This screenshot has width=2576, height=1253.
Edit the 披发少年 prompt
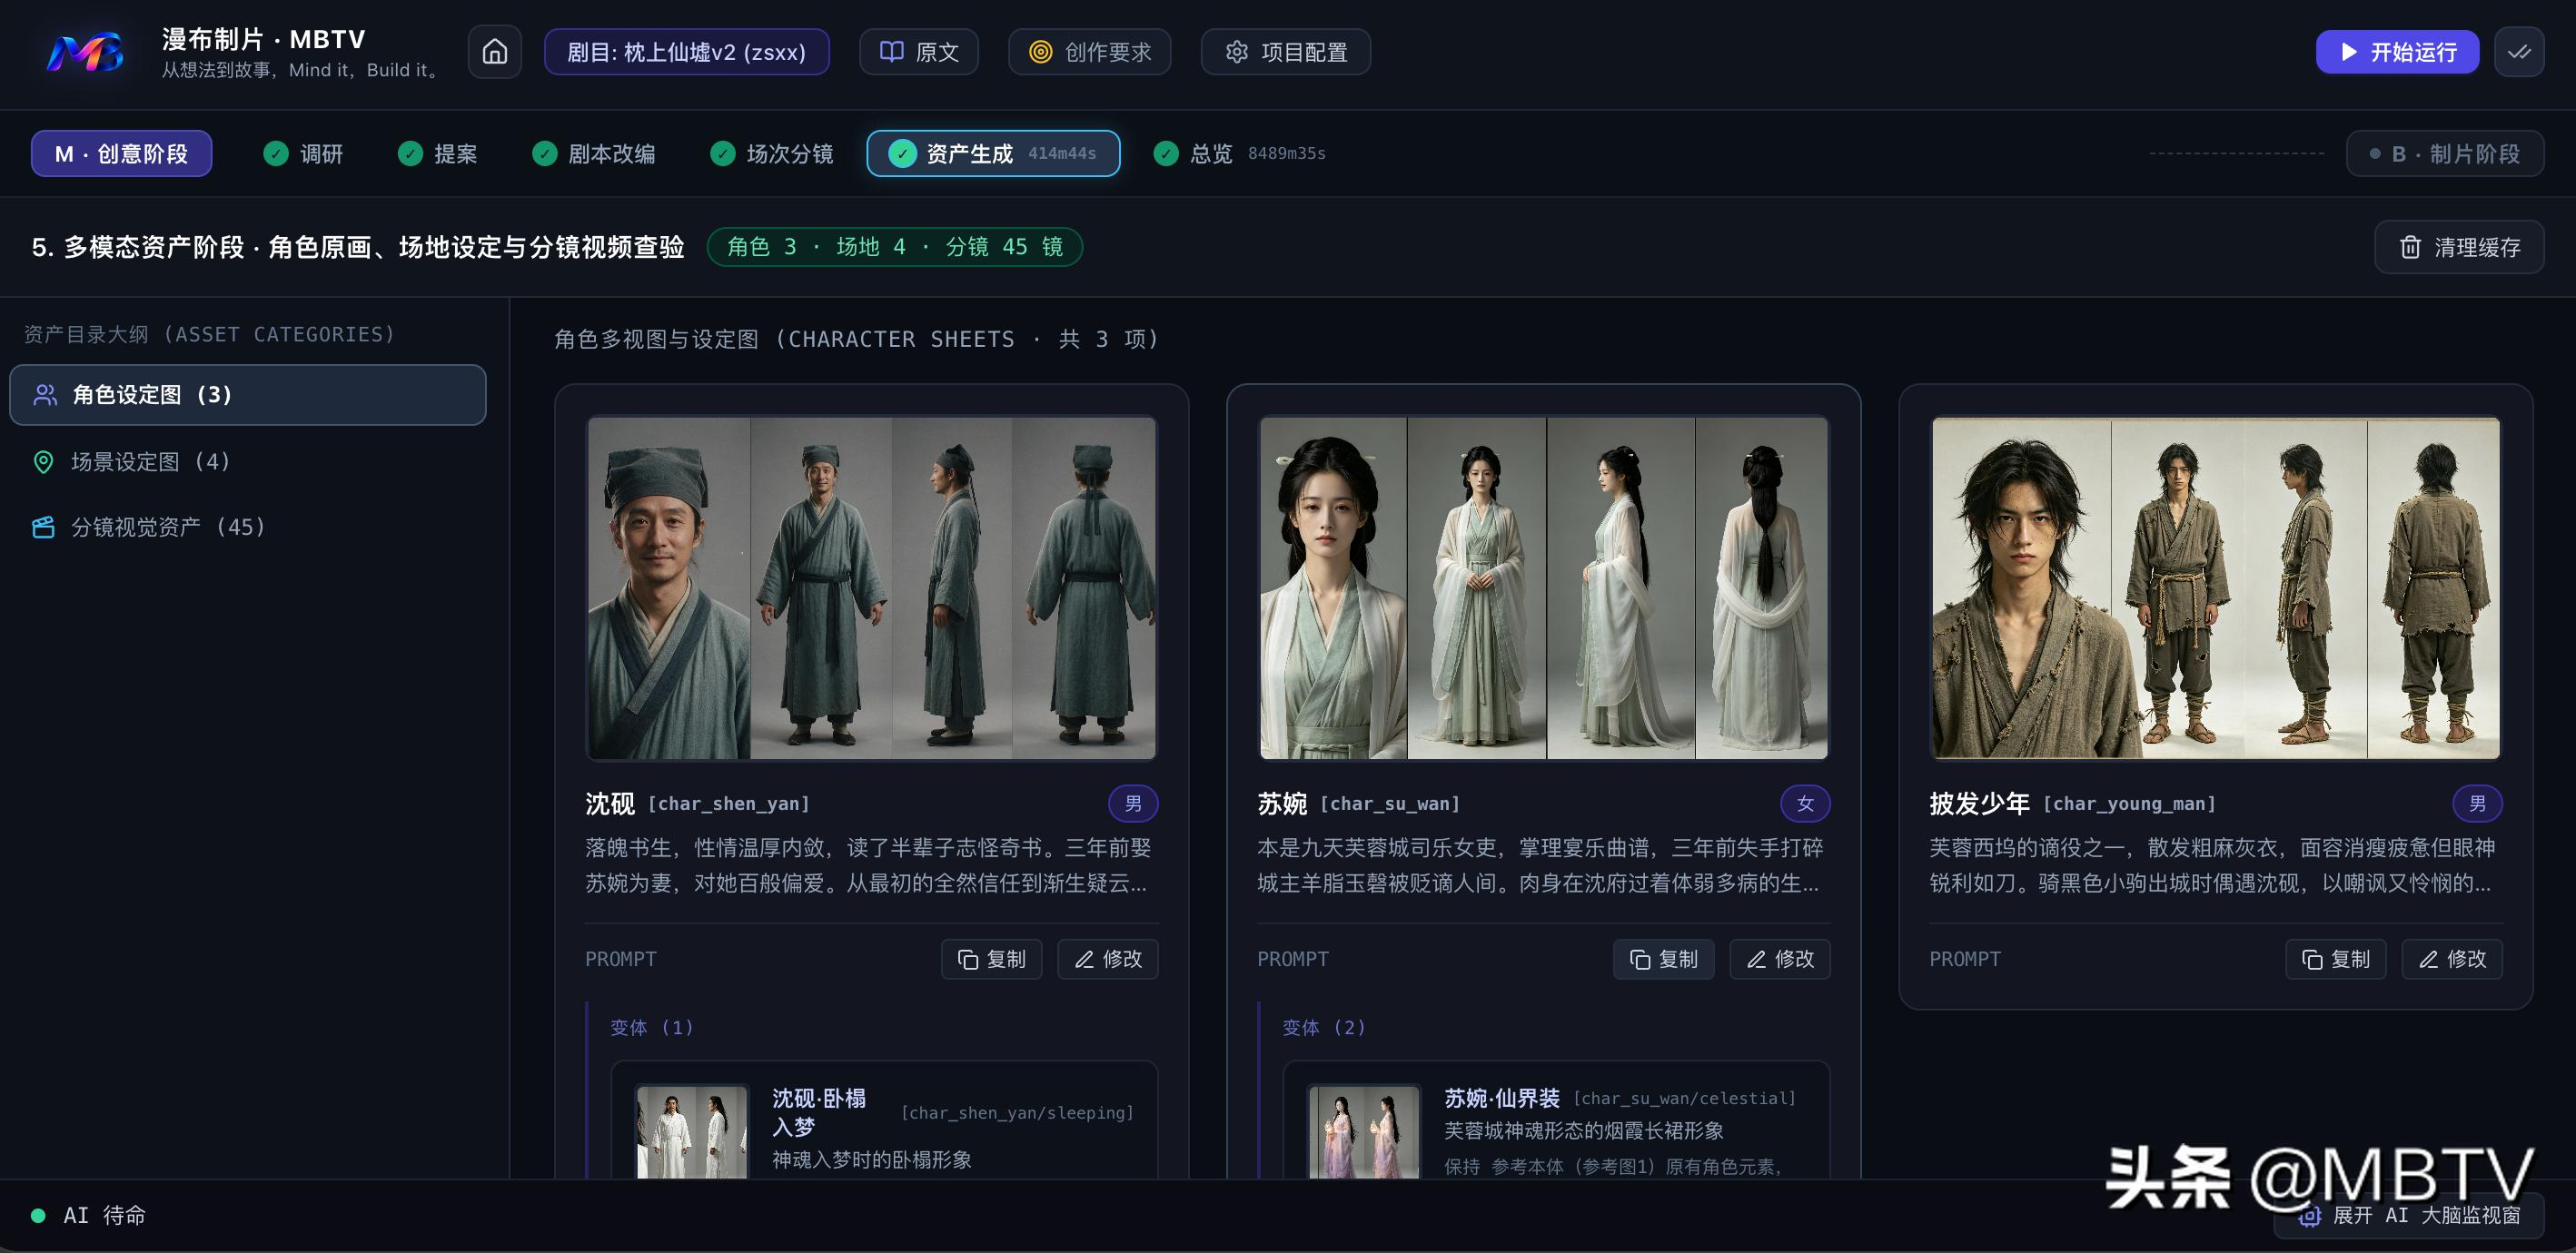point(2451,959)
